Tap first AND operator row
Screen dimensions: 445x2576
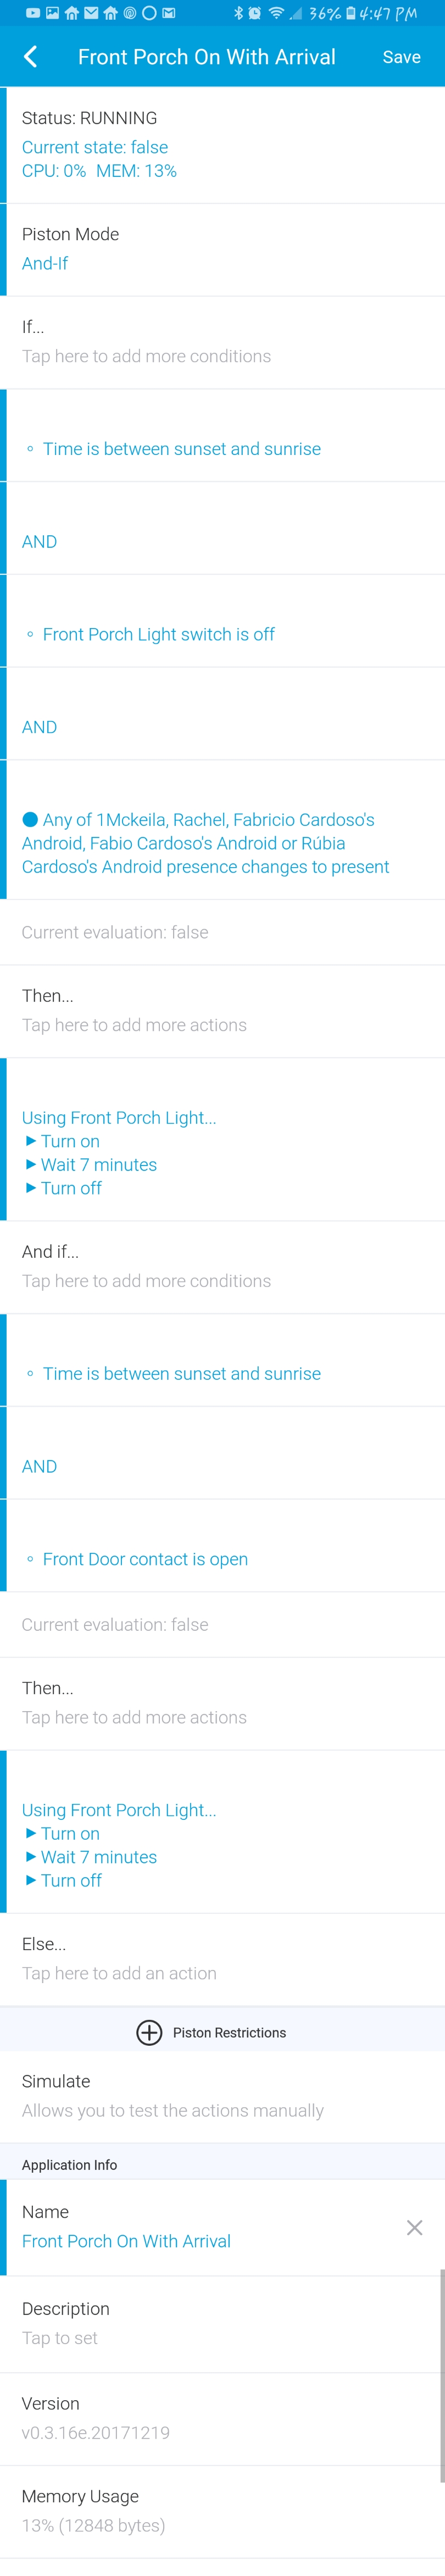(222, 528)
